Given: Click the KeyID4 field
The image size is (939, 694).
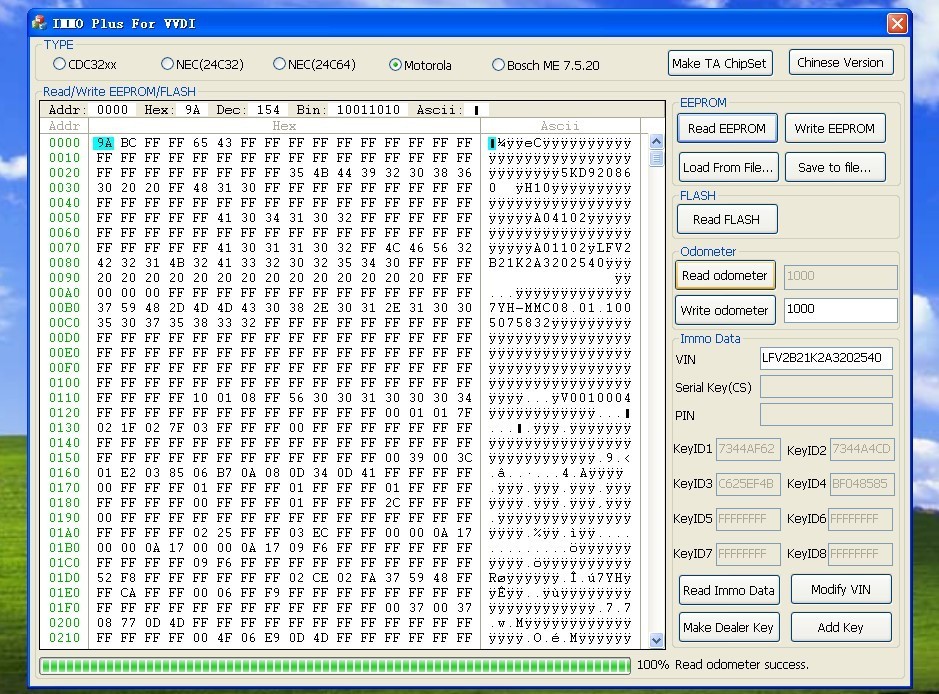Looking at the screenshot, I should pyautogui.click(x=862, y=484).
